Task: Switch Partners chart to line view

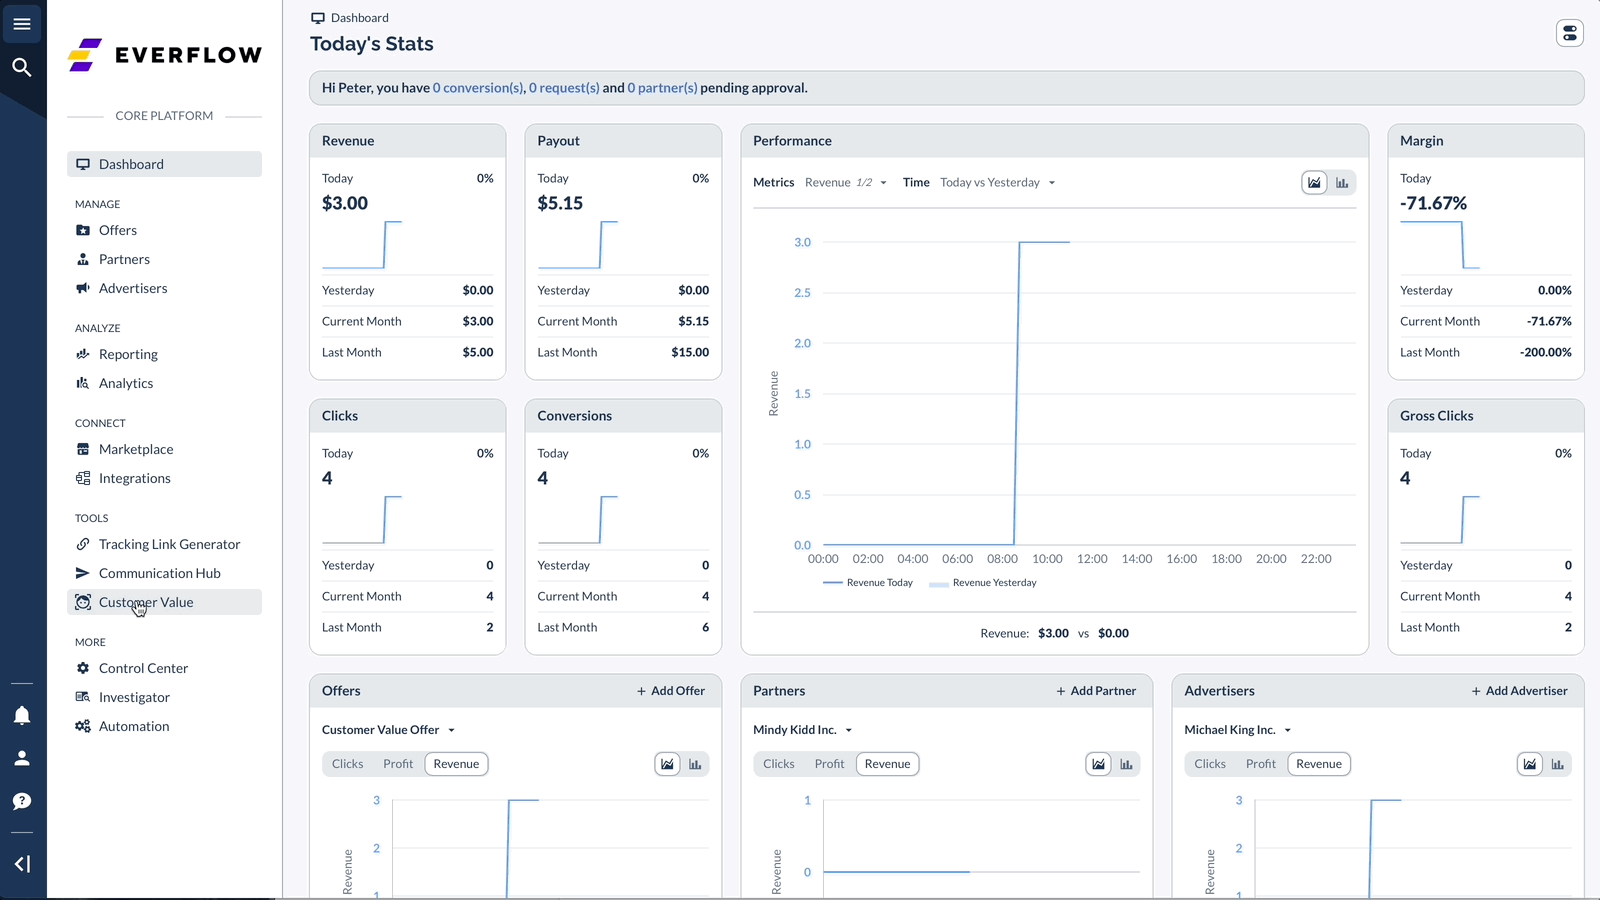Action: [1099, 764]
